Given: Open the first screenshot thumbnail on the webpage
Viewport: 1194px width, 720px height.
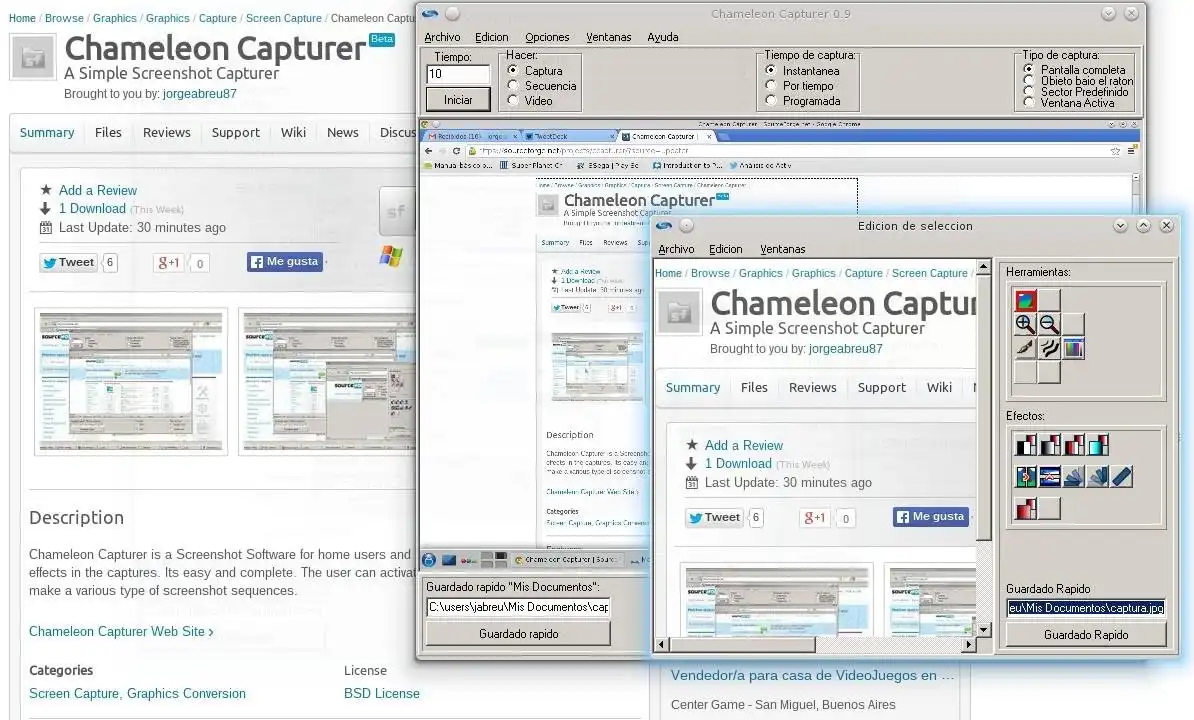Looking at the screenshot, I should [131, 381].
